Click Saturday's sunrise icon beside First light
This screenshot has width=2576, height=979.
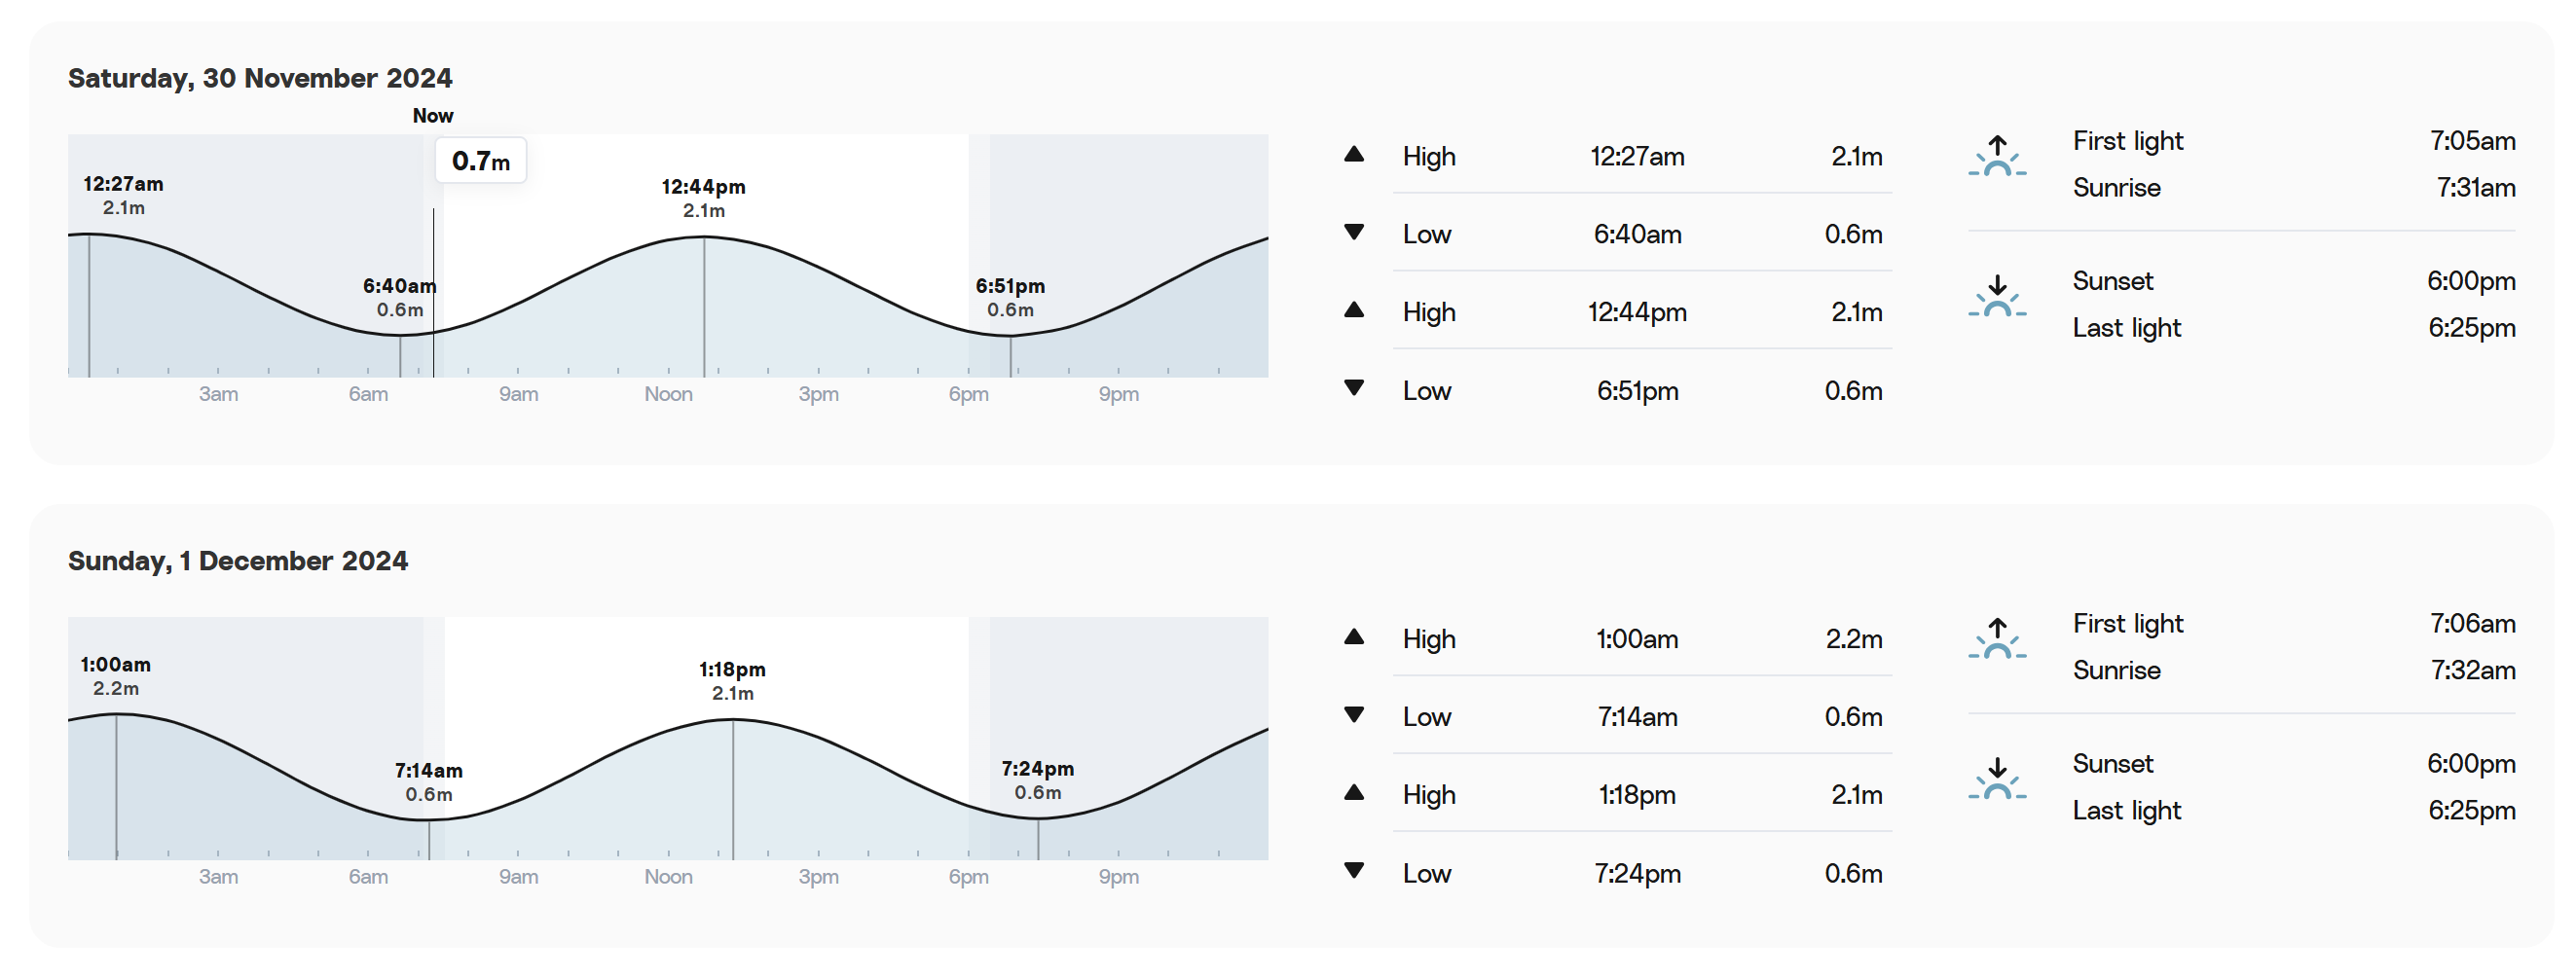[x=1997, y=156]
